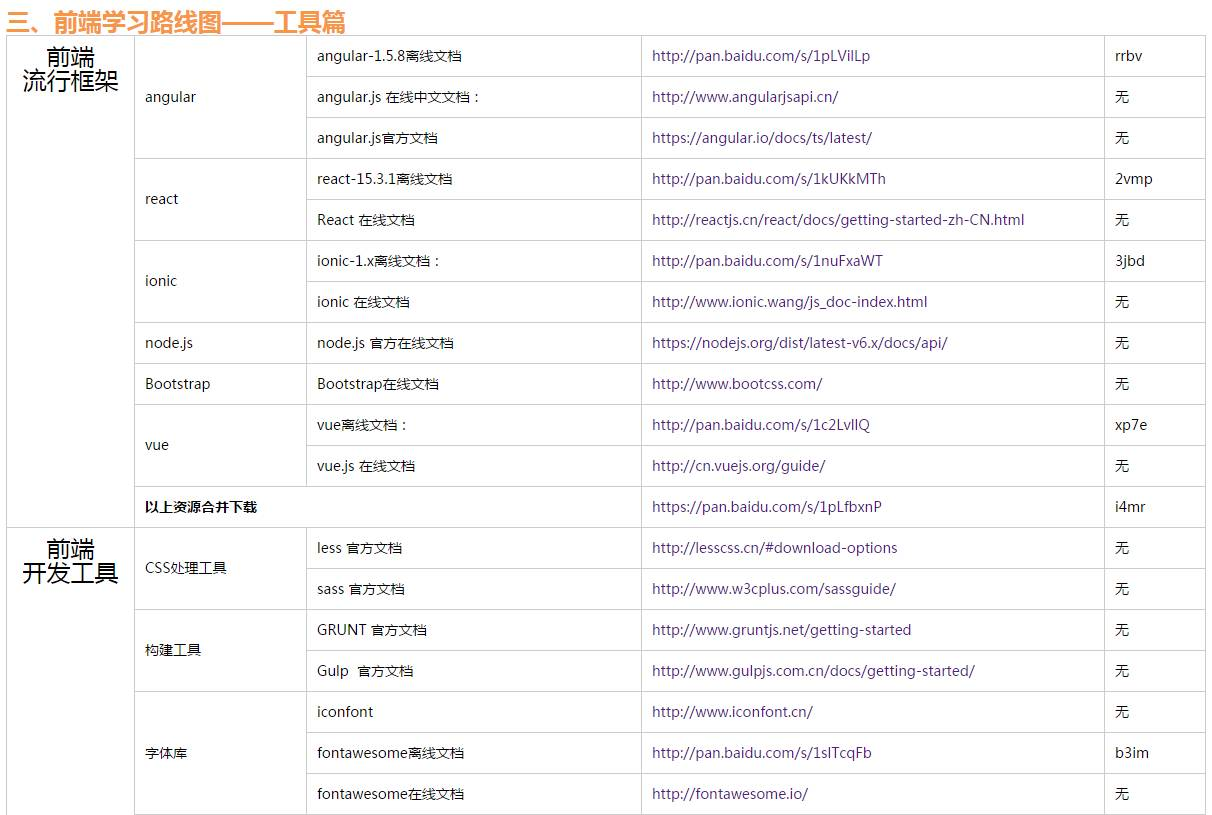
Task: Open the iconfont.cn link
Action: click(732, 712)
